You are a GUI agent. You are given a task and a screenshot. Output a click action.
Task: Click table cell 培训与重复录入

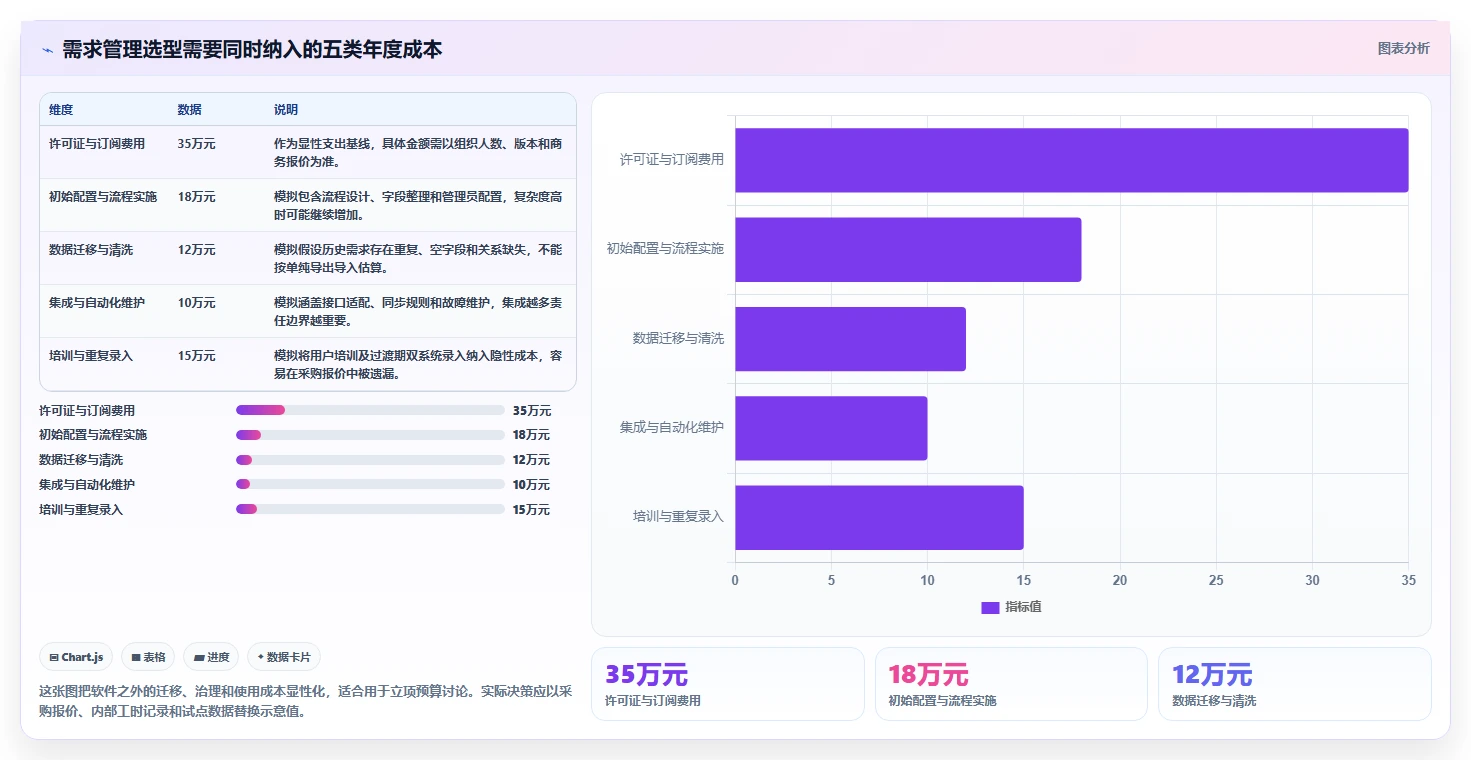91,356
